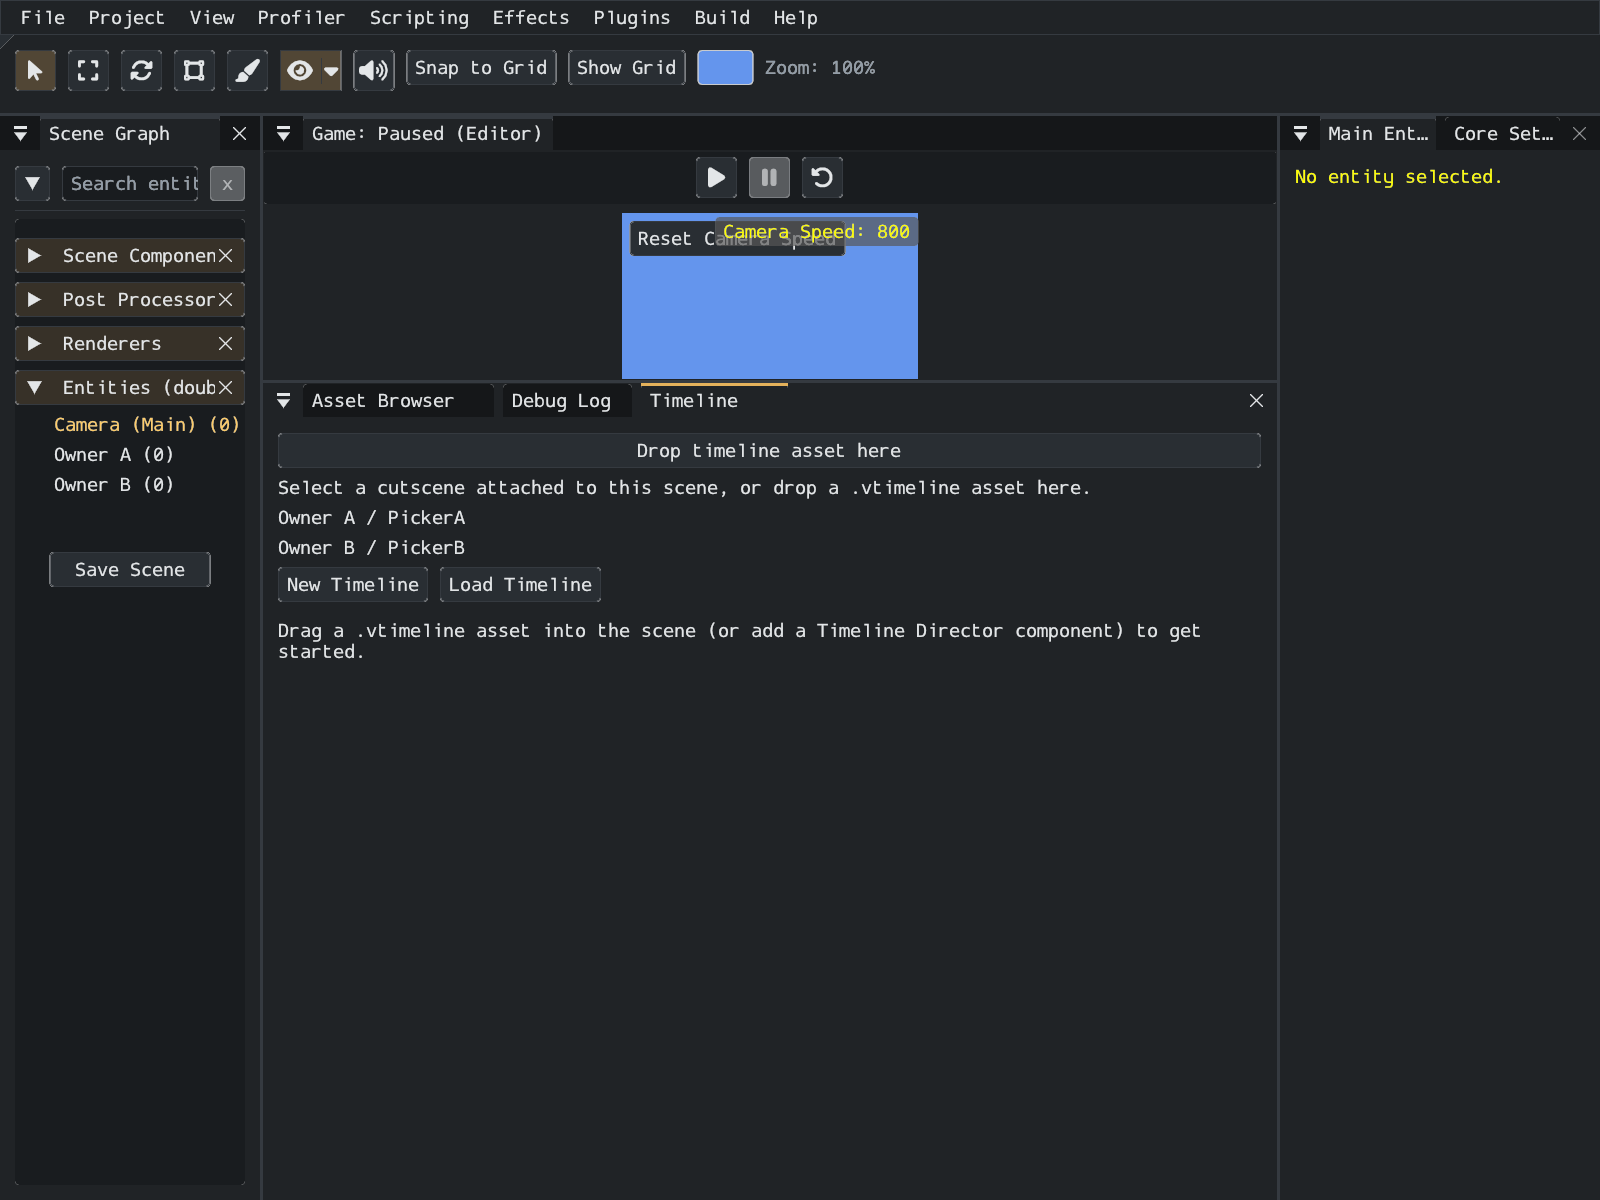
Task: Click the New Timeline button
Action: click(x=352, y=585)
